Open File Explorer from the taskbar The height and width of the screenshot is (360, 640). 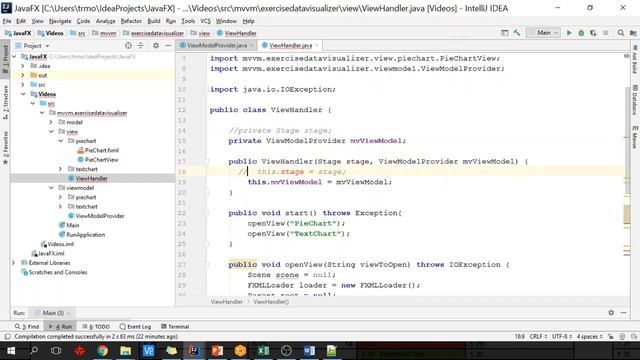click(x=125, y=351)
